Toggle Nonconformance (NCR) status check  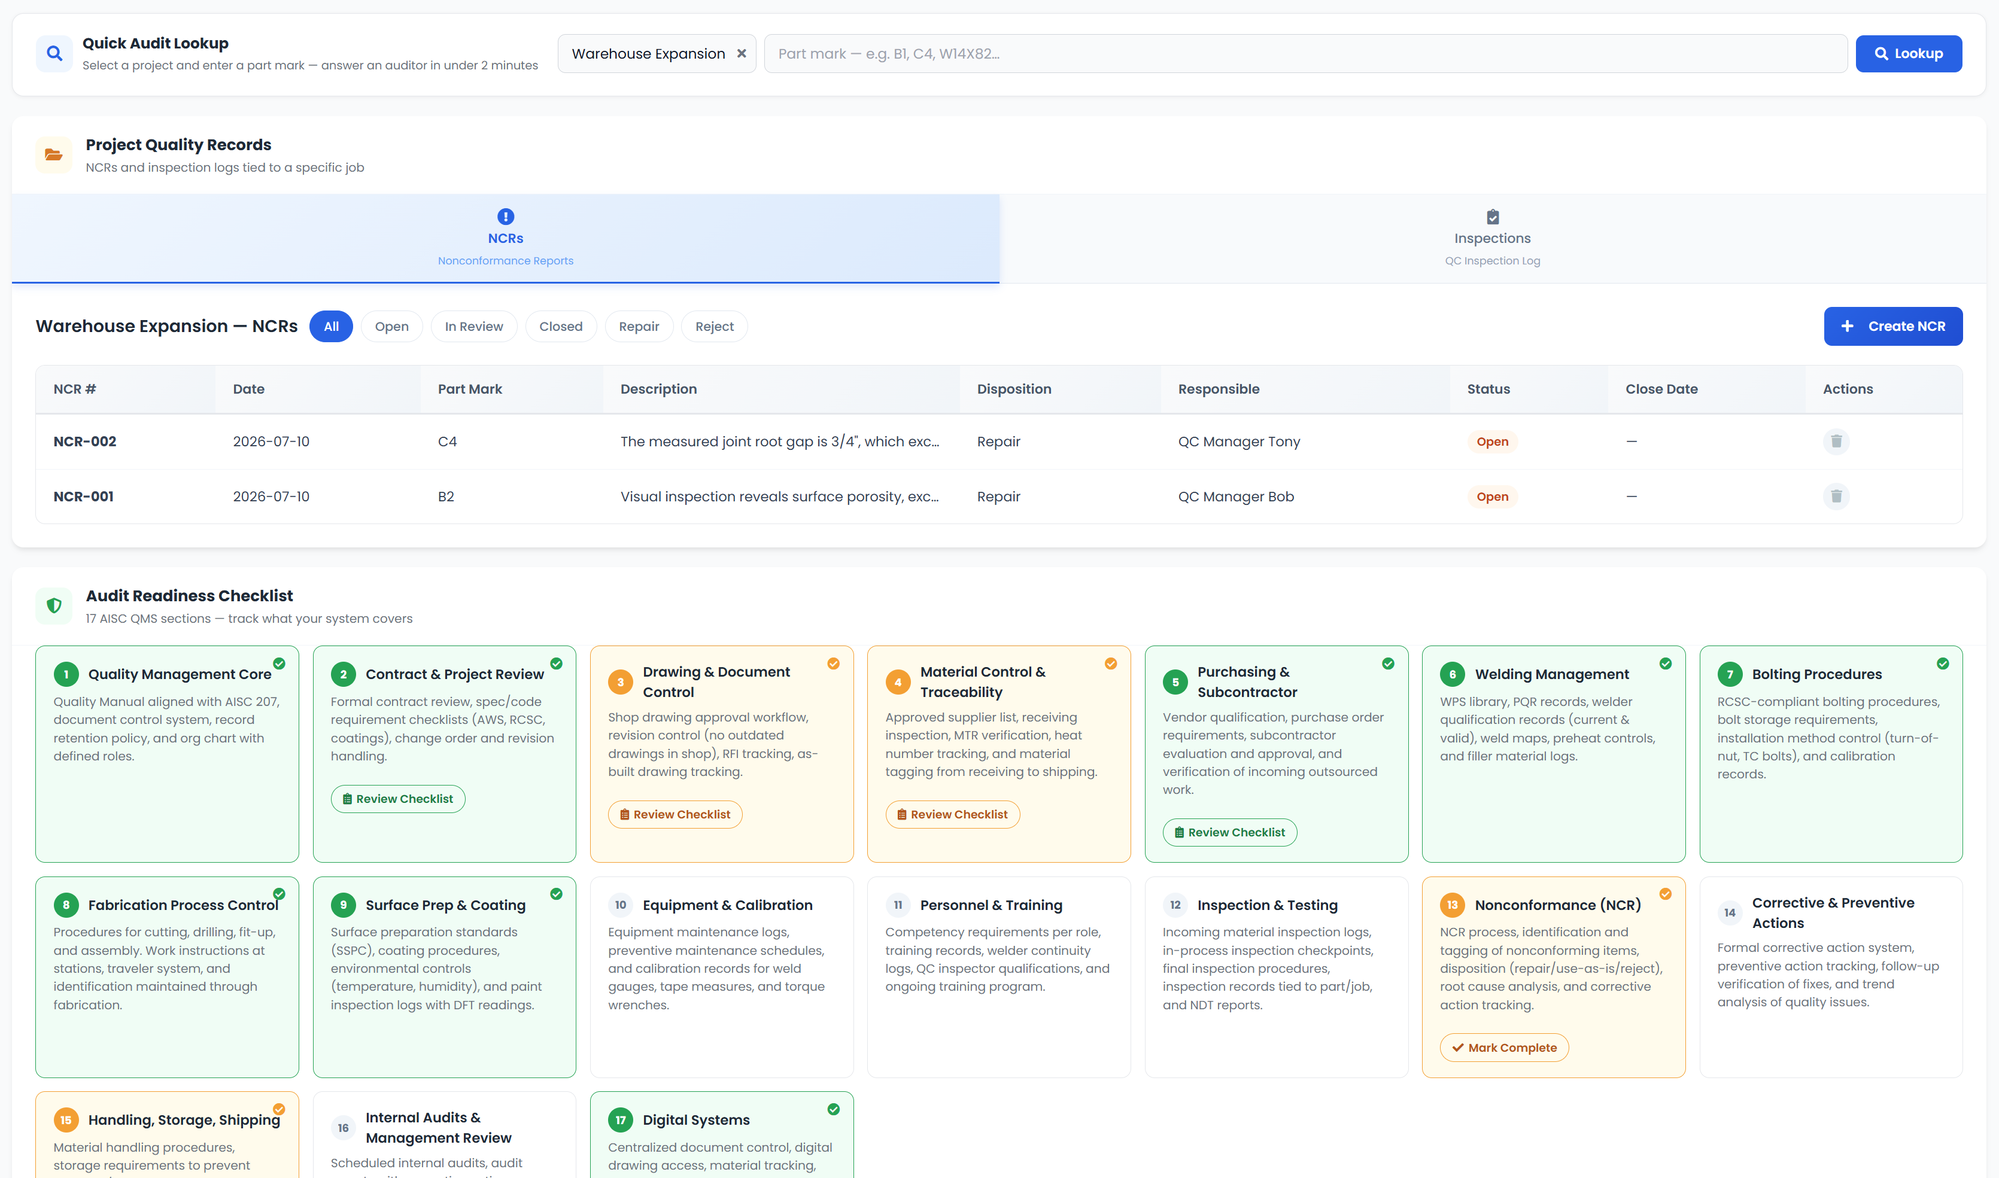pyautogui.click(x=1665, y=894)
